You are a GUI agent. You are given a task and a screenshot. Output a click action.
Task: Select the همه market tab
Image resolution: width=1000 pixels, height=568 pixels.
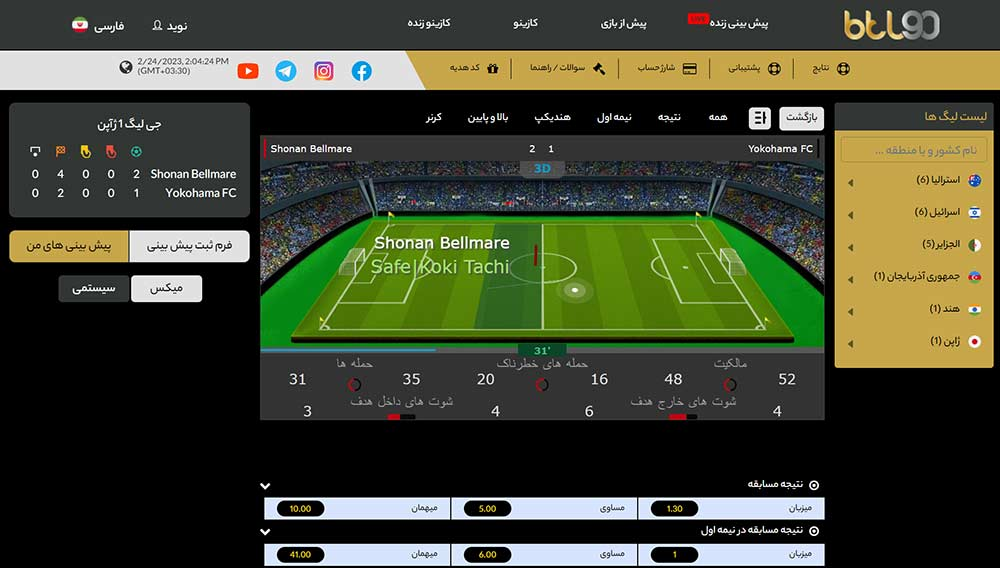click(x=717, y=117)
